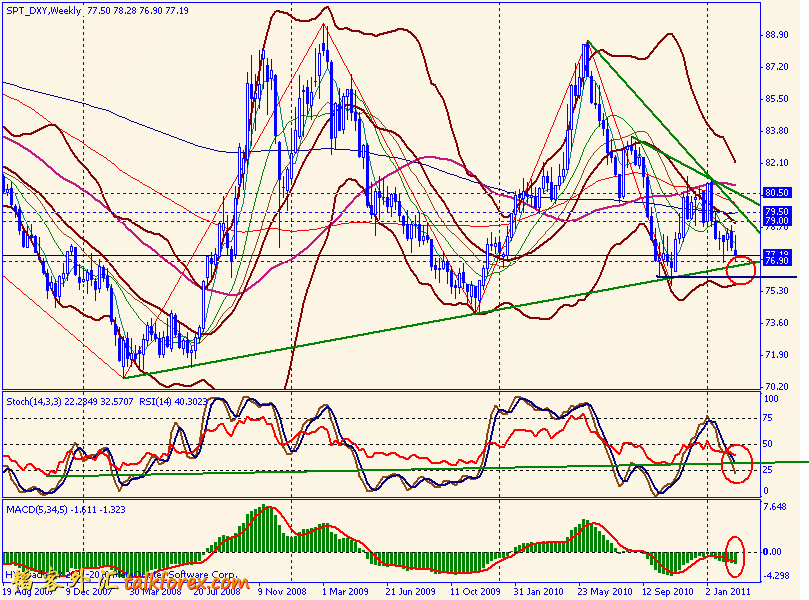Select the highlighted 79.50 price level tag

pos(776,212)
